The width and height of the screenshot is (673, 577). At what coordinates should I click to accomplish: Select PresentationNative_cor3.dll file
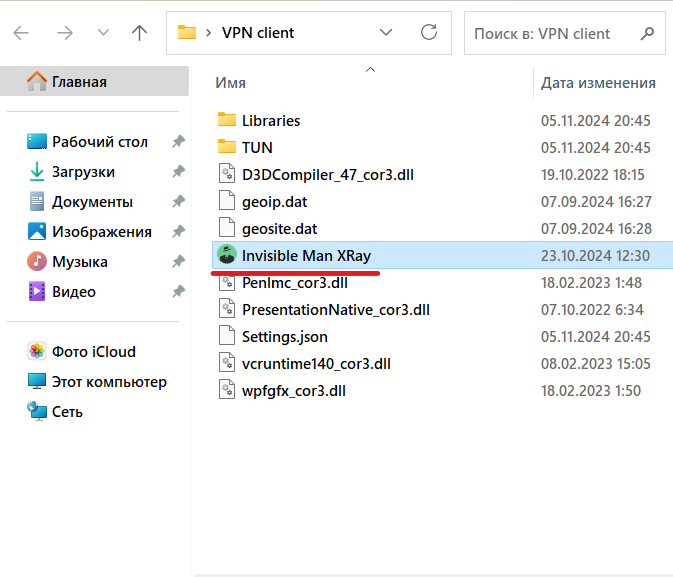coord(336,310)
